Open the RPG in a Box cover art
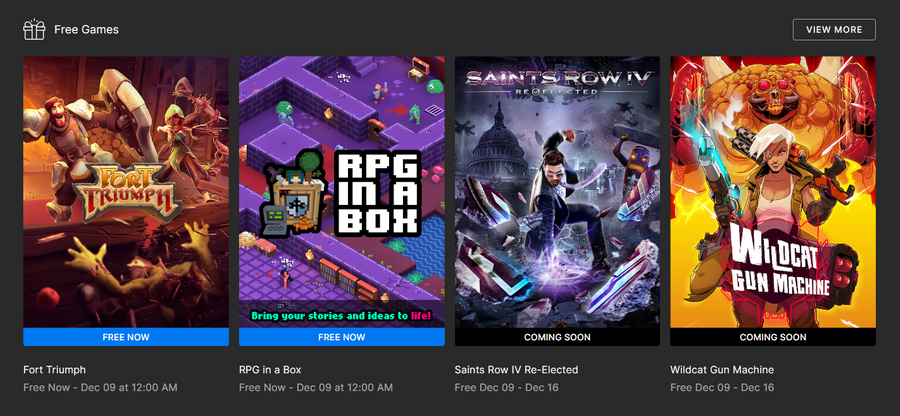900x416 pixels. (342, 192)
